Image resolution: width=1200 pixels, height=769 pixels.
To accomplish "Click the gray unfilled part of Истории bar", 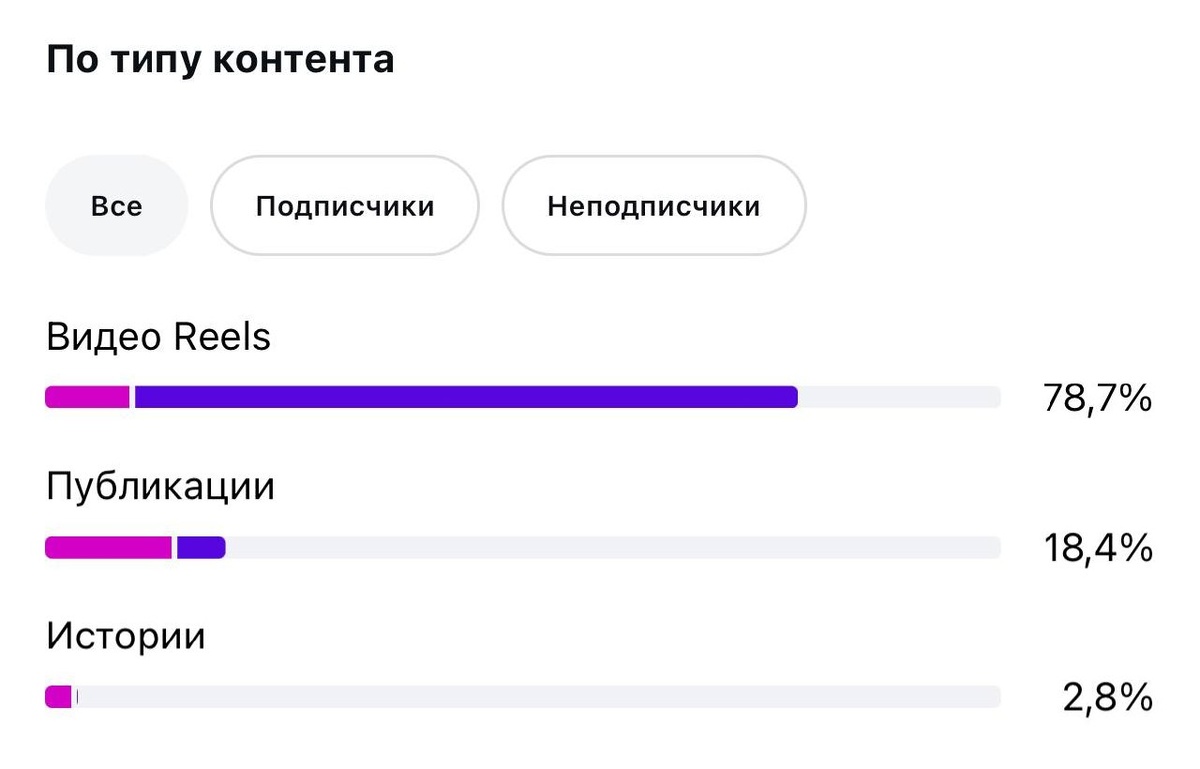I will (x=540, y=696).
